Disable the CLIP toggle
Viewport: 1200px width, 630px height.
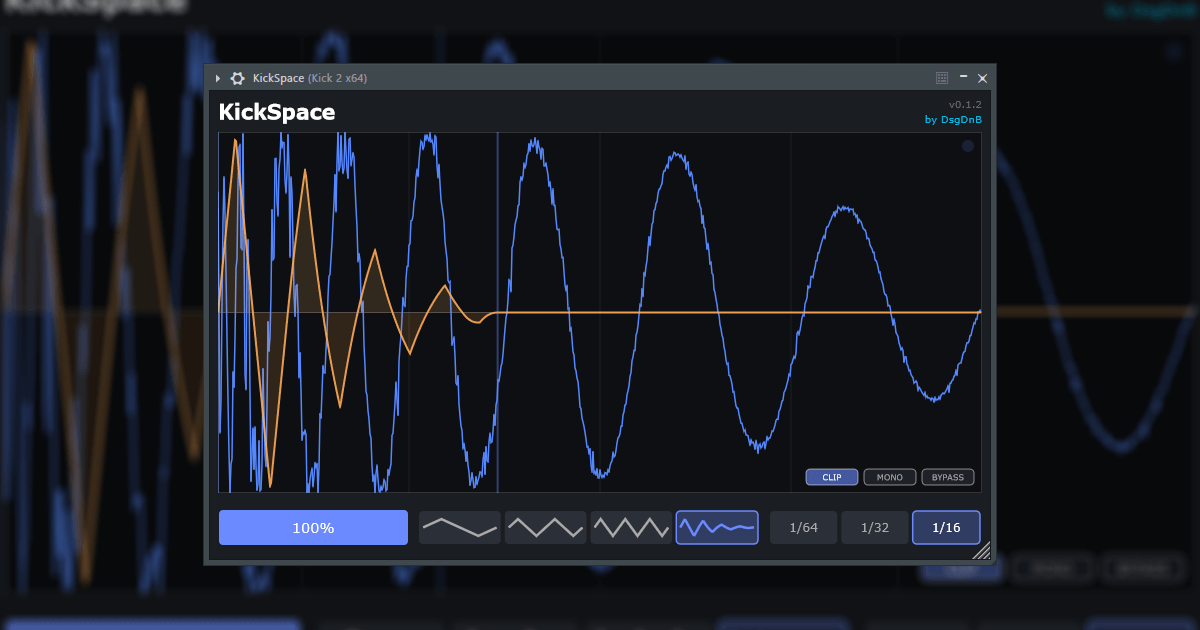pos(831,477)
